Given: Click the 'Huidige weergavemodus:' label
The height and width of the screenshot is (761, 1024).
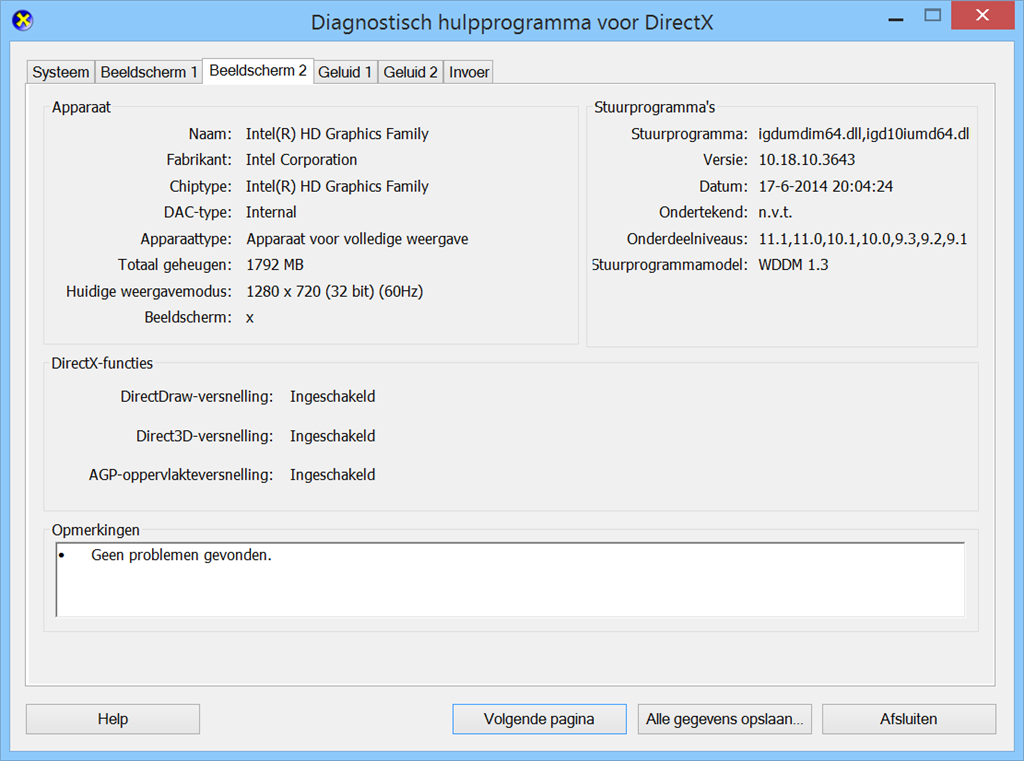Looking at the screenshot, I should (x=149, y=291).
